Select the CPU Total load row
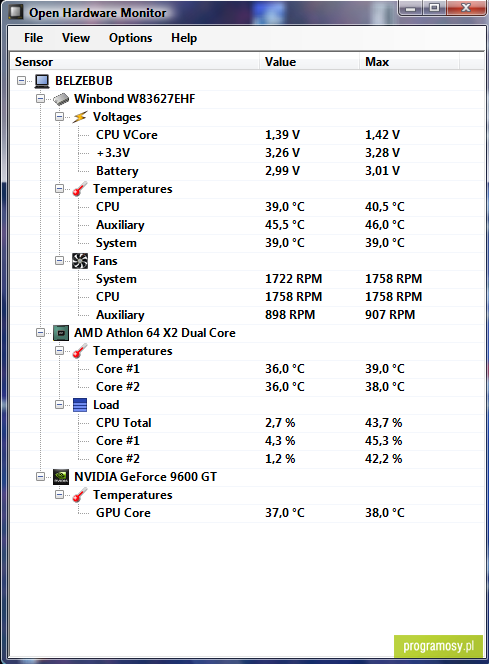The height and width of the screenshot is (664, 489). pyautogui.click(x=247, y=423)
